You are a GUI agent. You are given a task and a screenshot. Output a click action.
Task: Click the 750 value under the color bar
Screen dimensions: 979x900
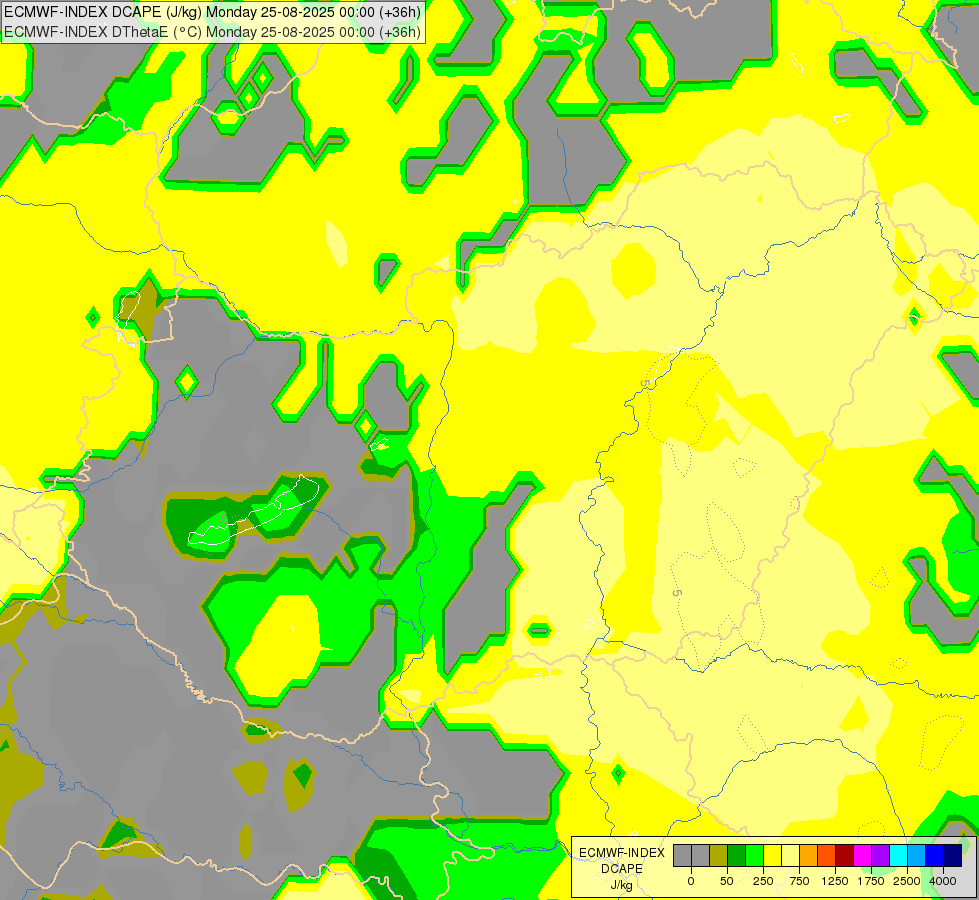pyautogui.click(x=799, y=881)
